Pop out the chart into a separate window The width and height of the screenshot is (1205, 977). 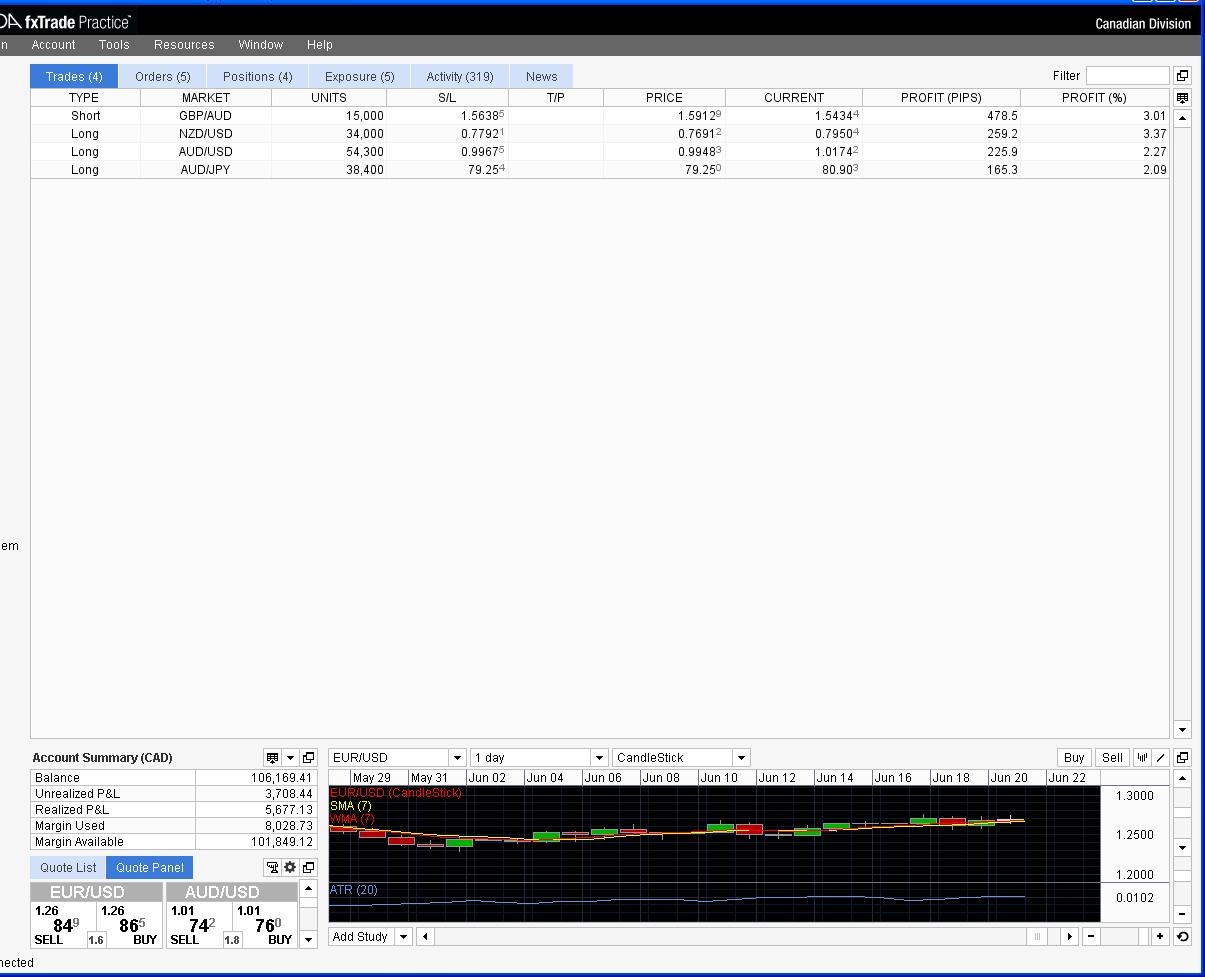[x=1183, y=758]
